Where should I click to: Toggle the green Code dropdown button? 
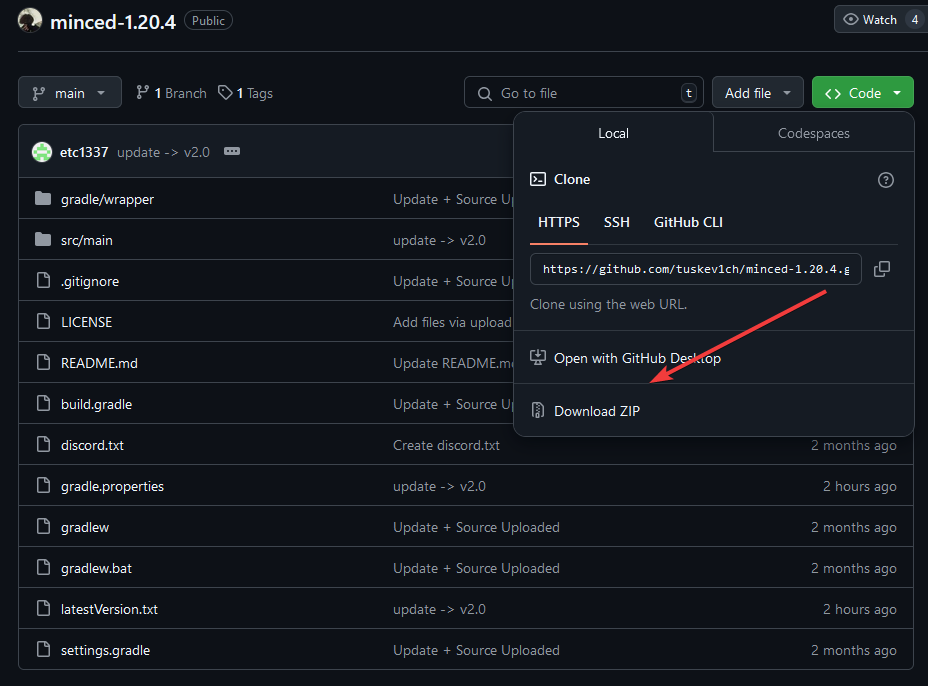point(862,92)
